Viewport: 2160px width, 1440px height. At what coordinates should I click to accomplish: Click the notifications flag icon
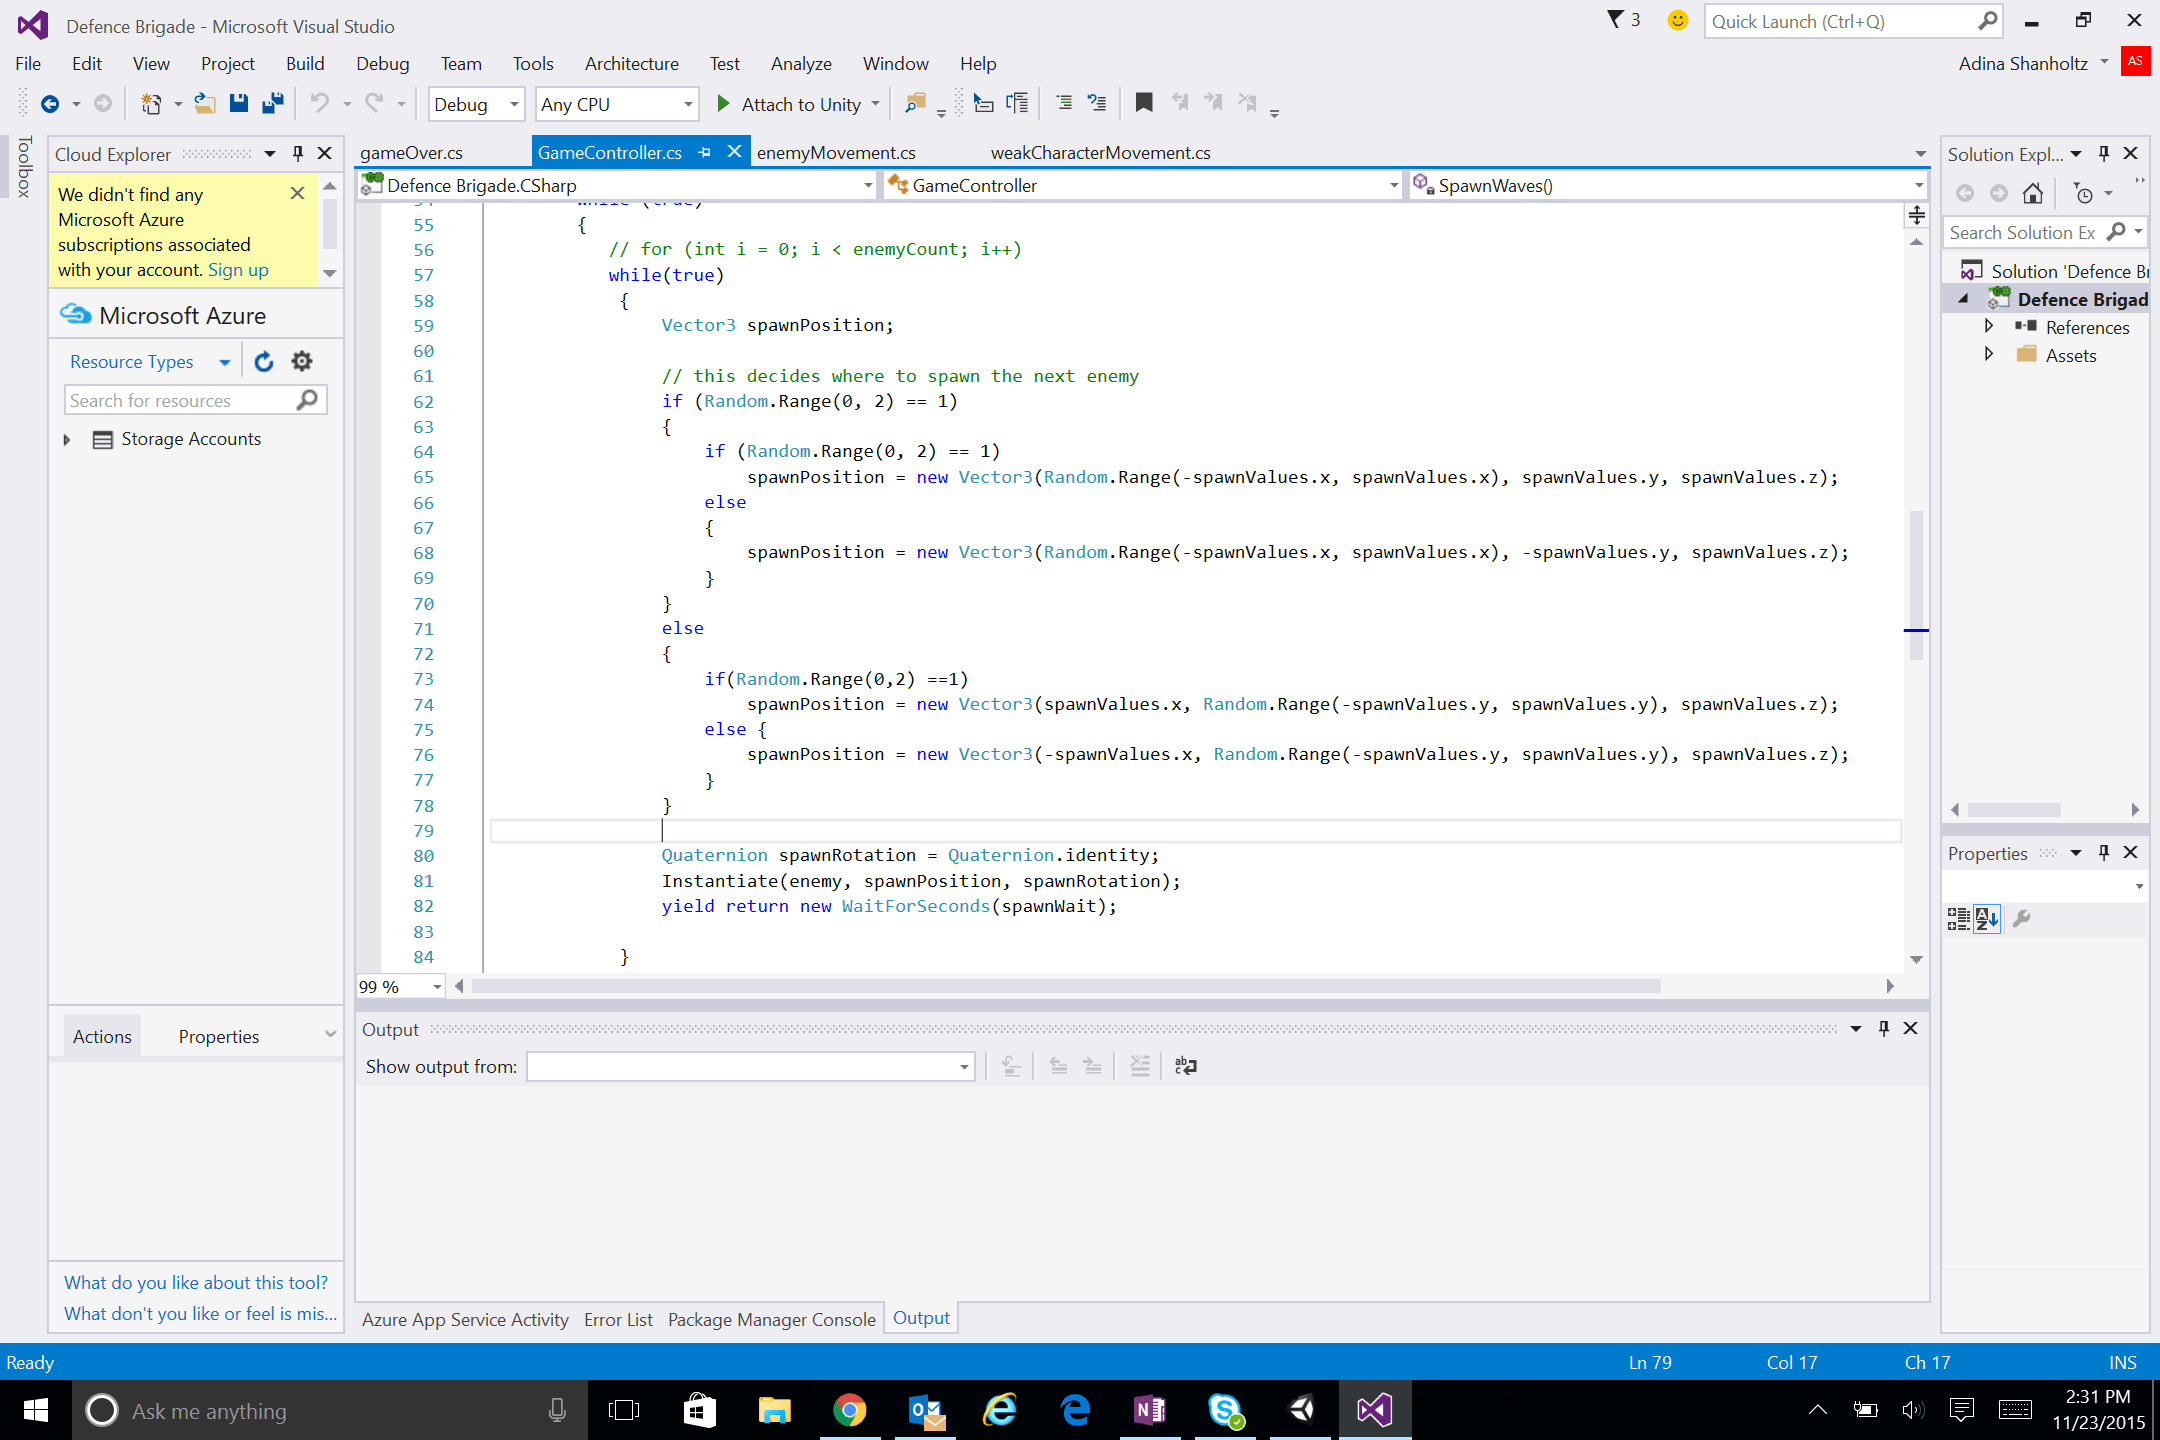(1615, 19)
